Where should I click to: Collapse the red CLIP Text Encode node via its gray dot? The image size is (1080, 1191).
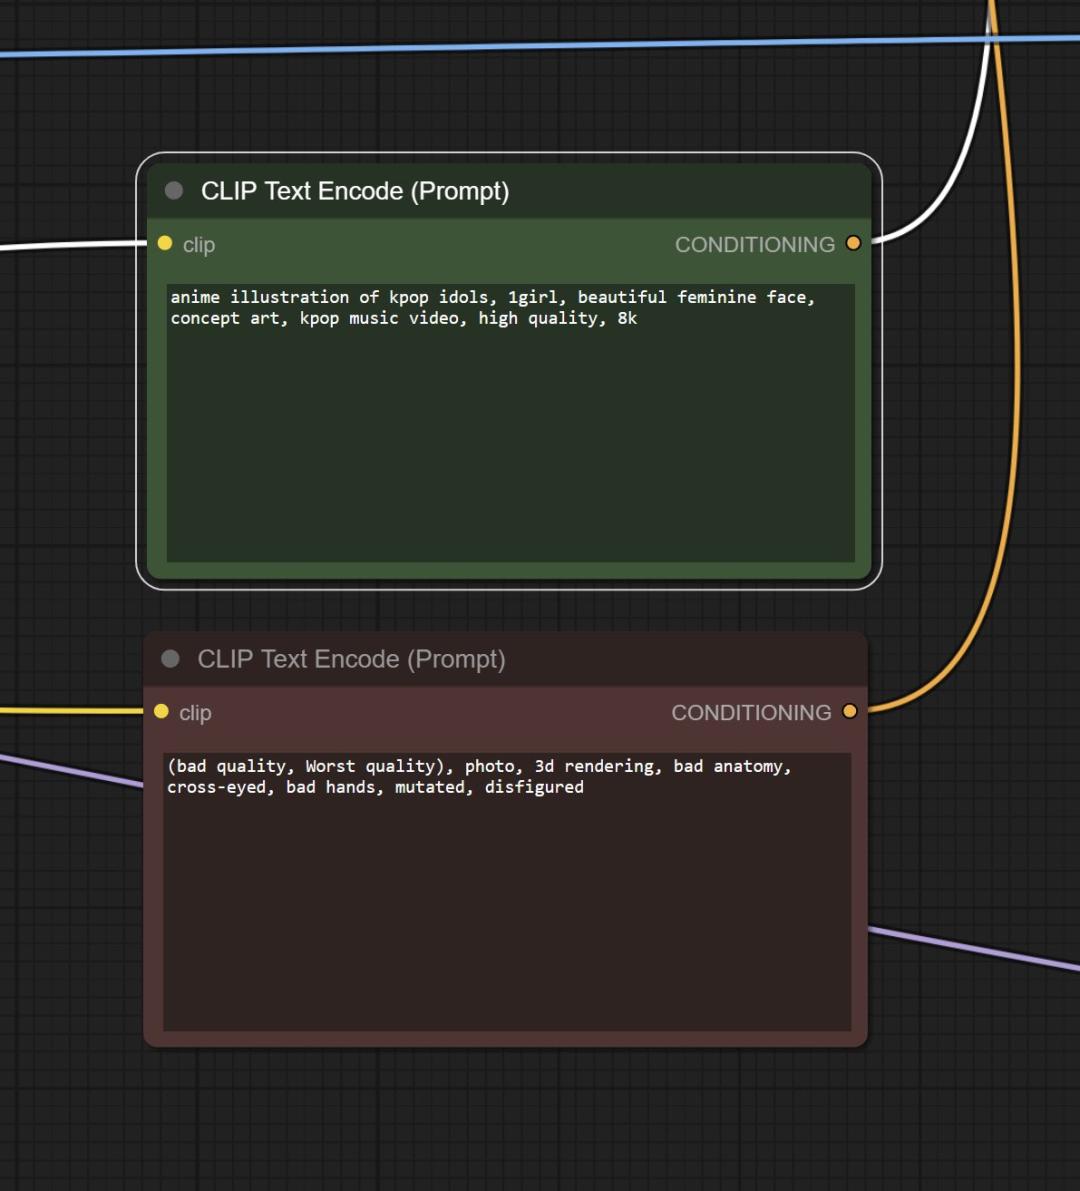point(170,659)
